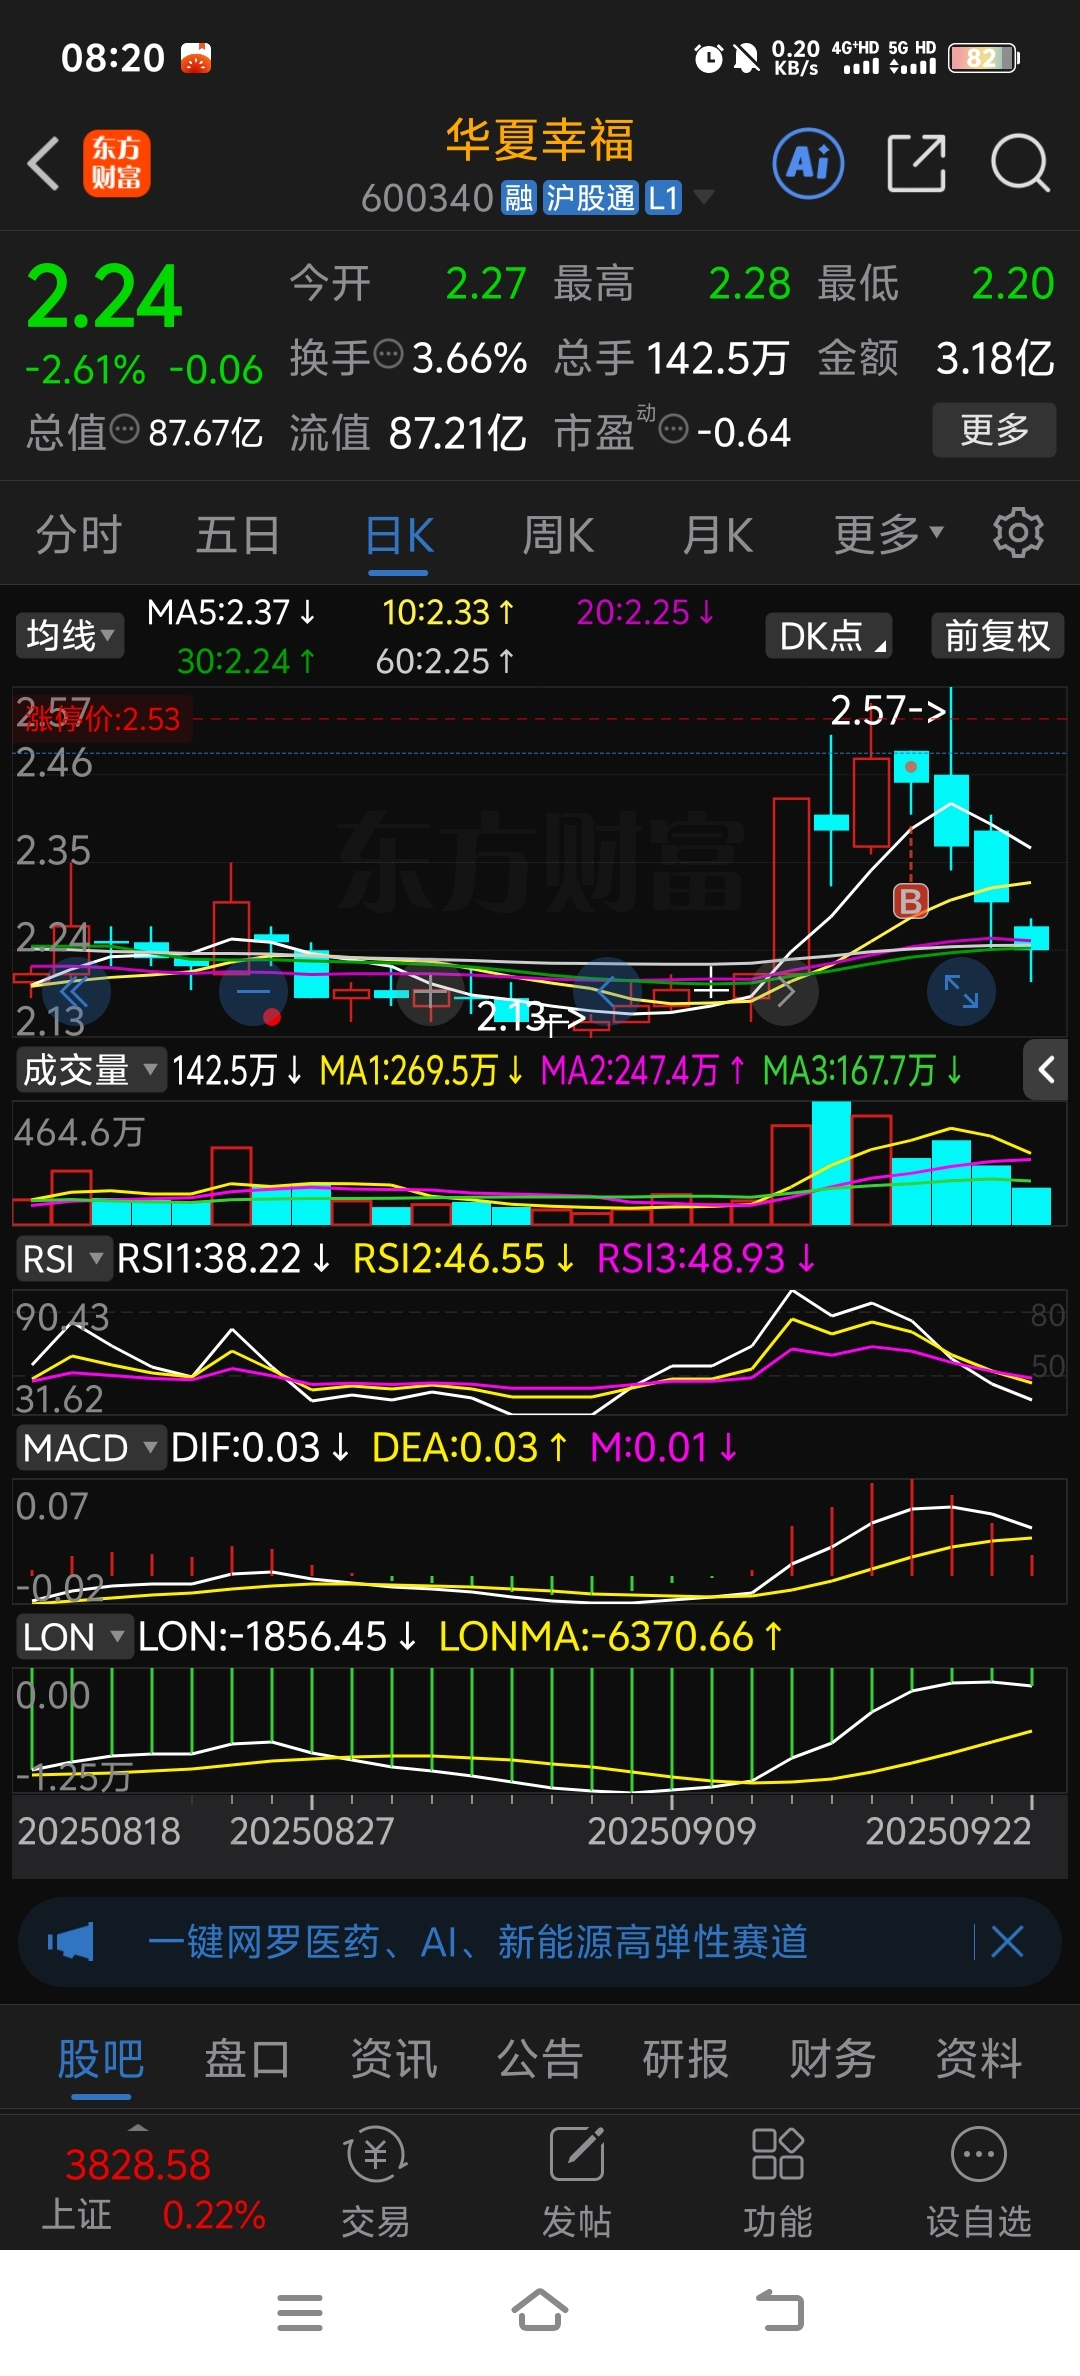
Task: Tap the B buy-point marker
Action: point(910,901)
